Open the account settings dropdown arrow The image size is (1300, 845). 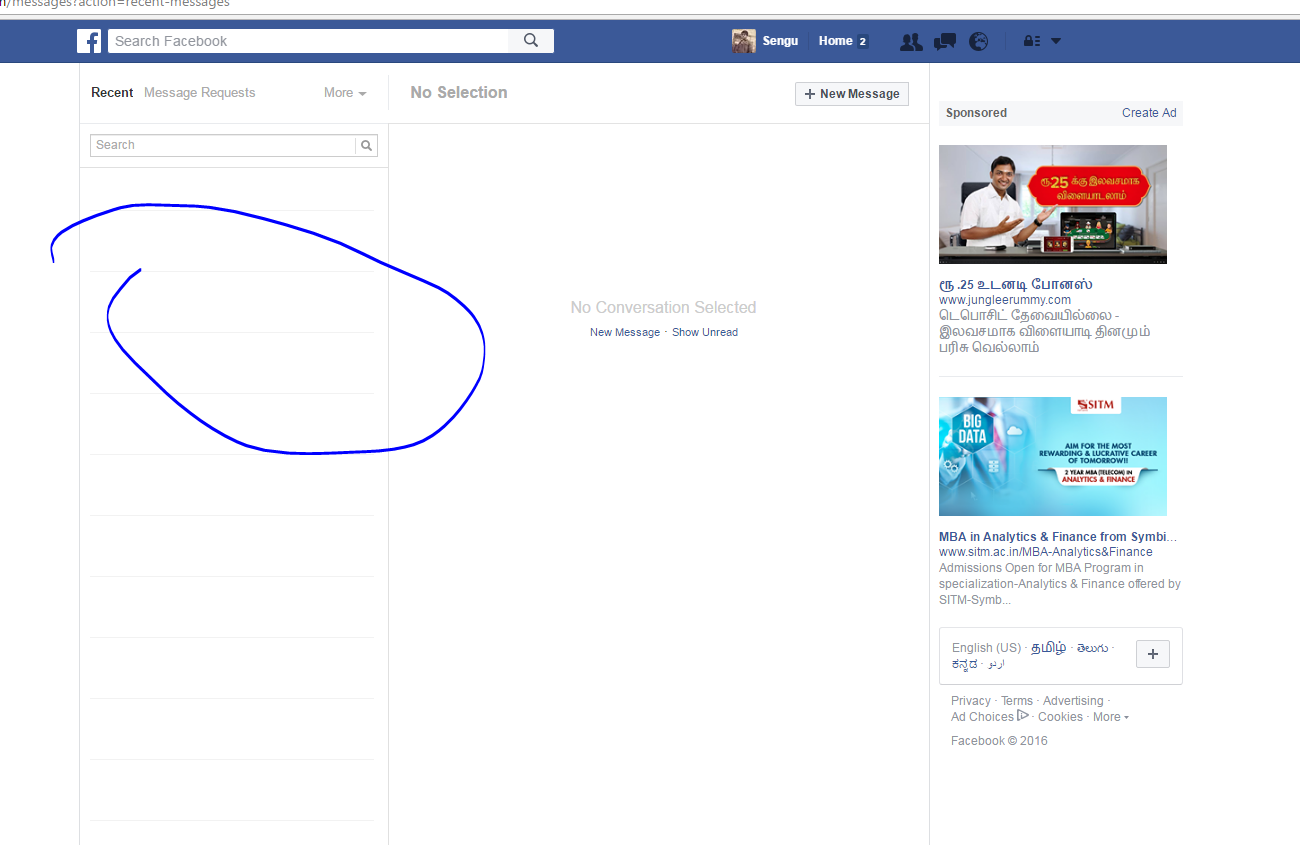[1055, 41]
